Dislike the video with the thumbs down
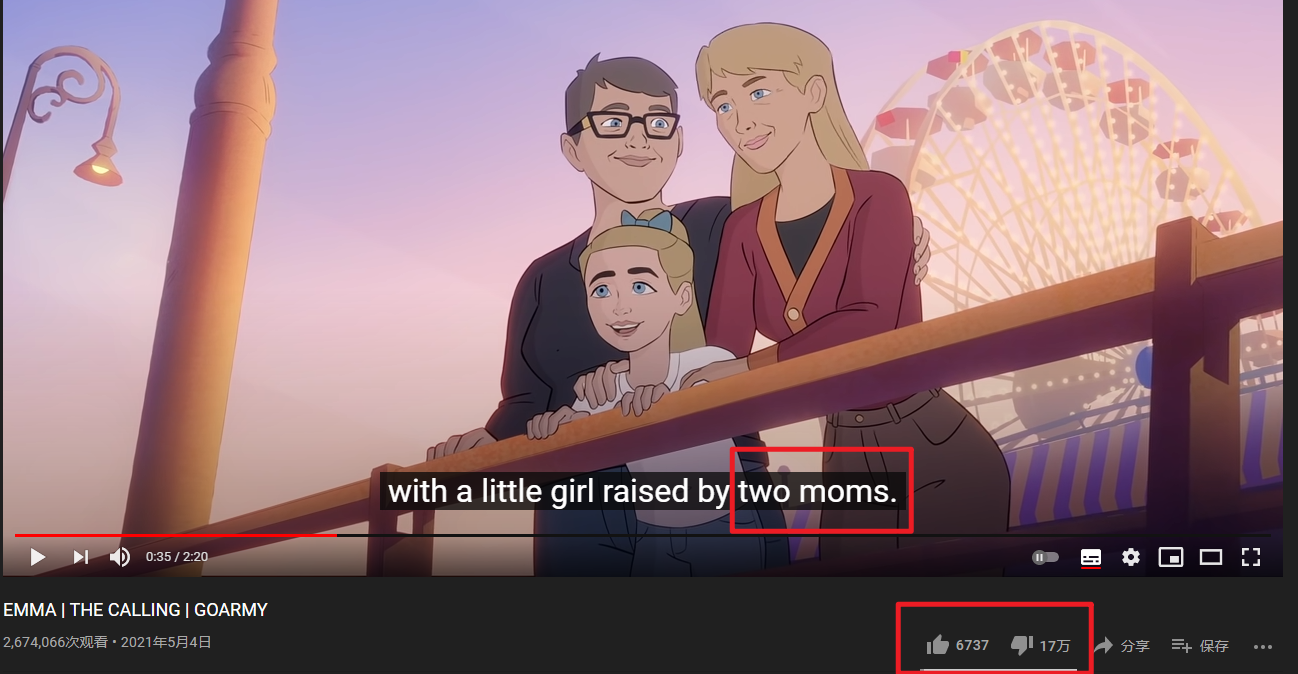 click(1021, 645)
